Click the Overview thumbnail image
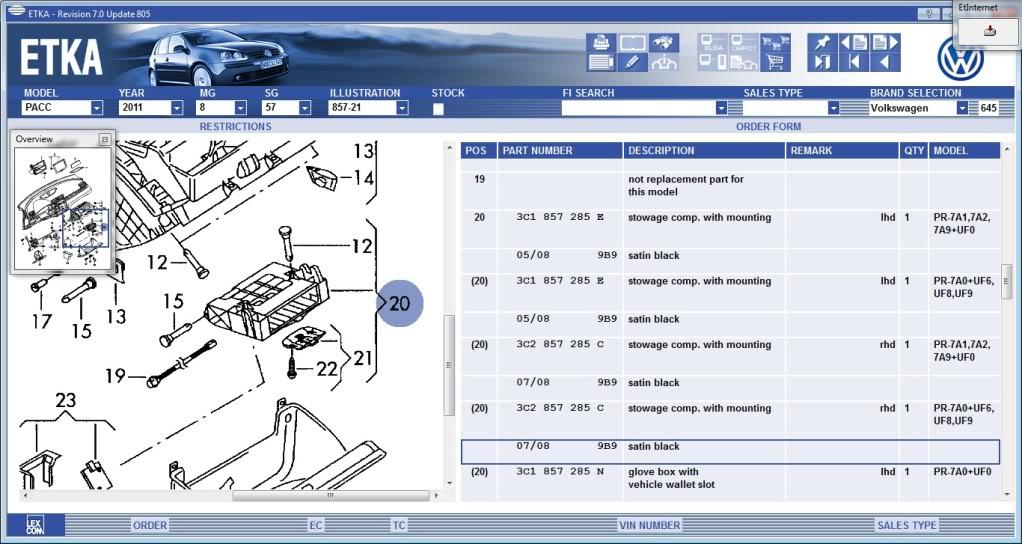The height and width of the screenshot is (544, 1022). [63, 208]
